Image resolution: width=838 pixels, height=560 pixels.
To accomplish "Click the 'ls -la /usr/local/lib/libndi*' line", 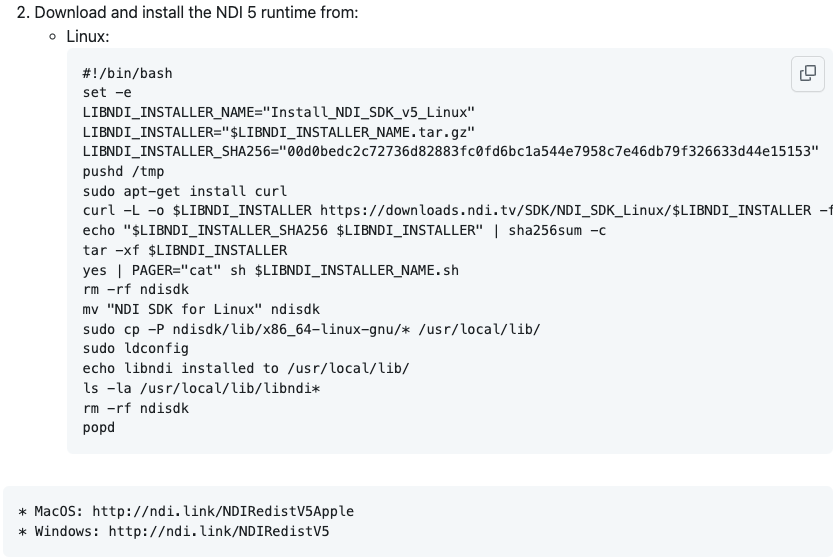I will (x=201, y=388).
